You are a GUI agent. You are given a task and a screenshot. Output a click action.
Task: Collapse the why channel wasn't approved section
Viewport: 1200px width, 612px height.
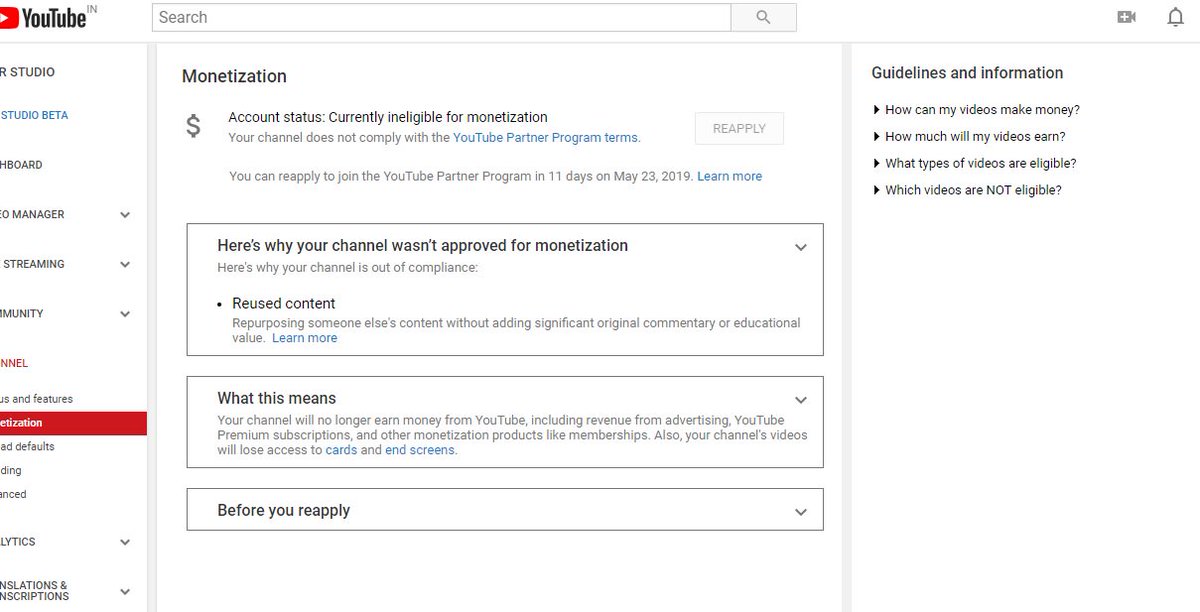[x=800, y=247]
